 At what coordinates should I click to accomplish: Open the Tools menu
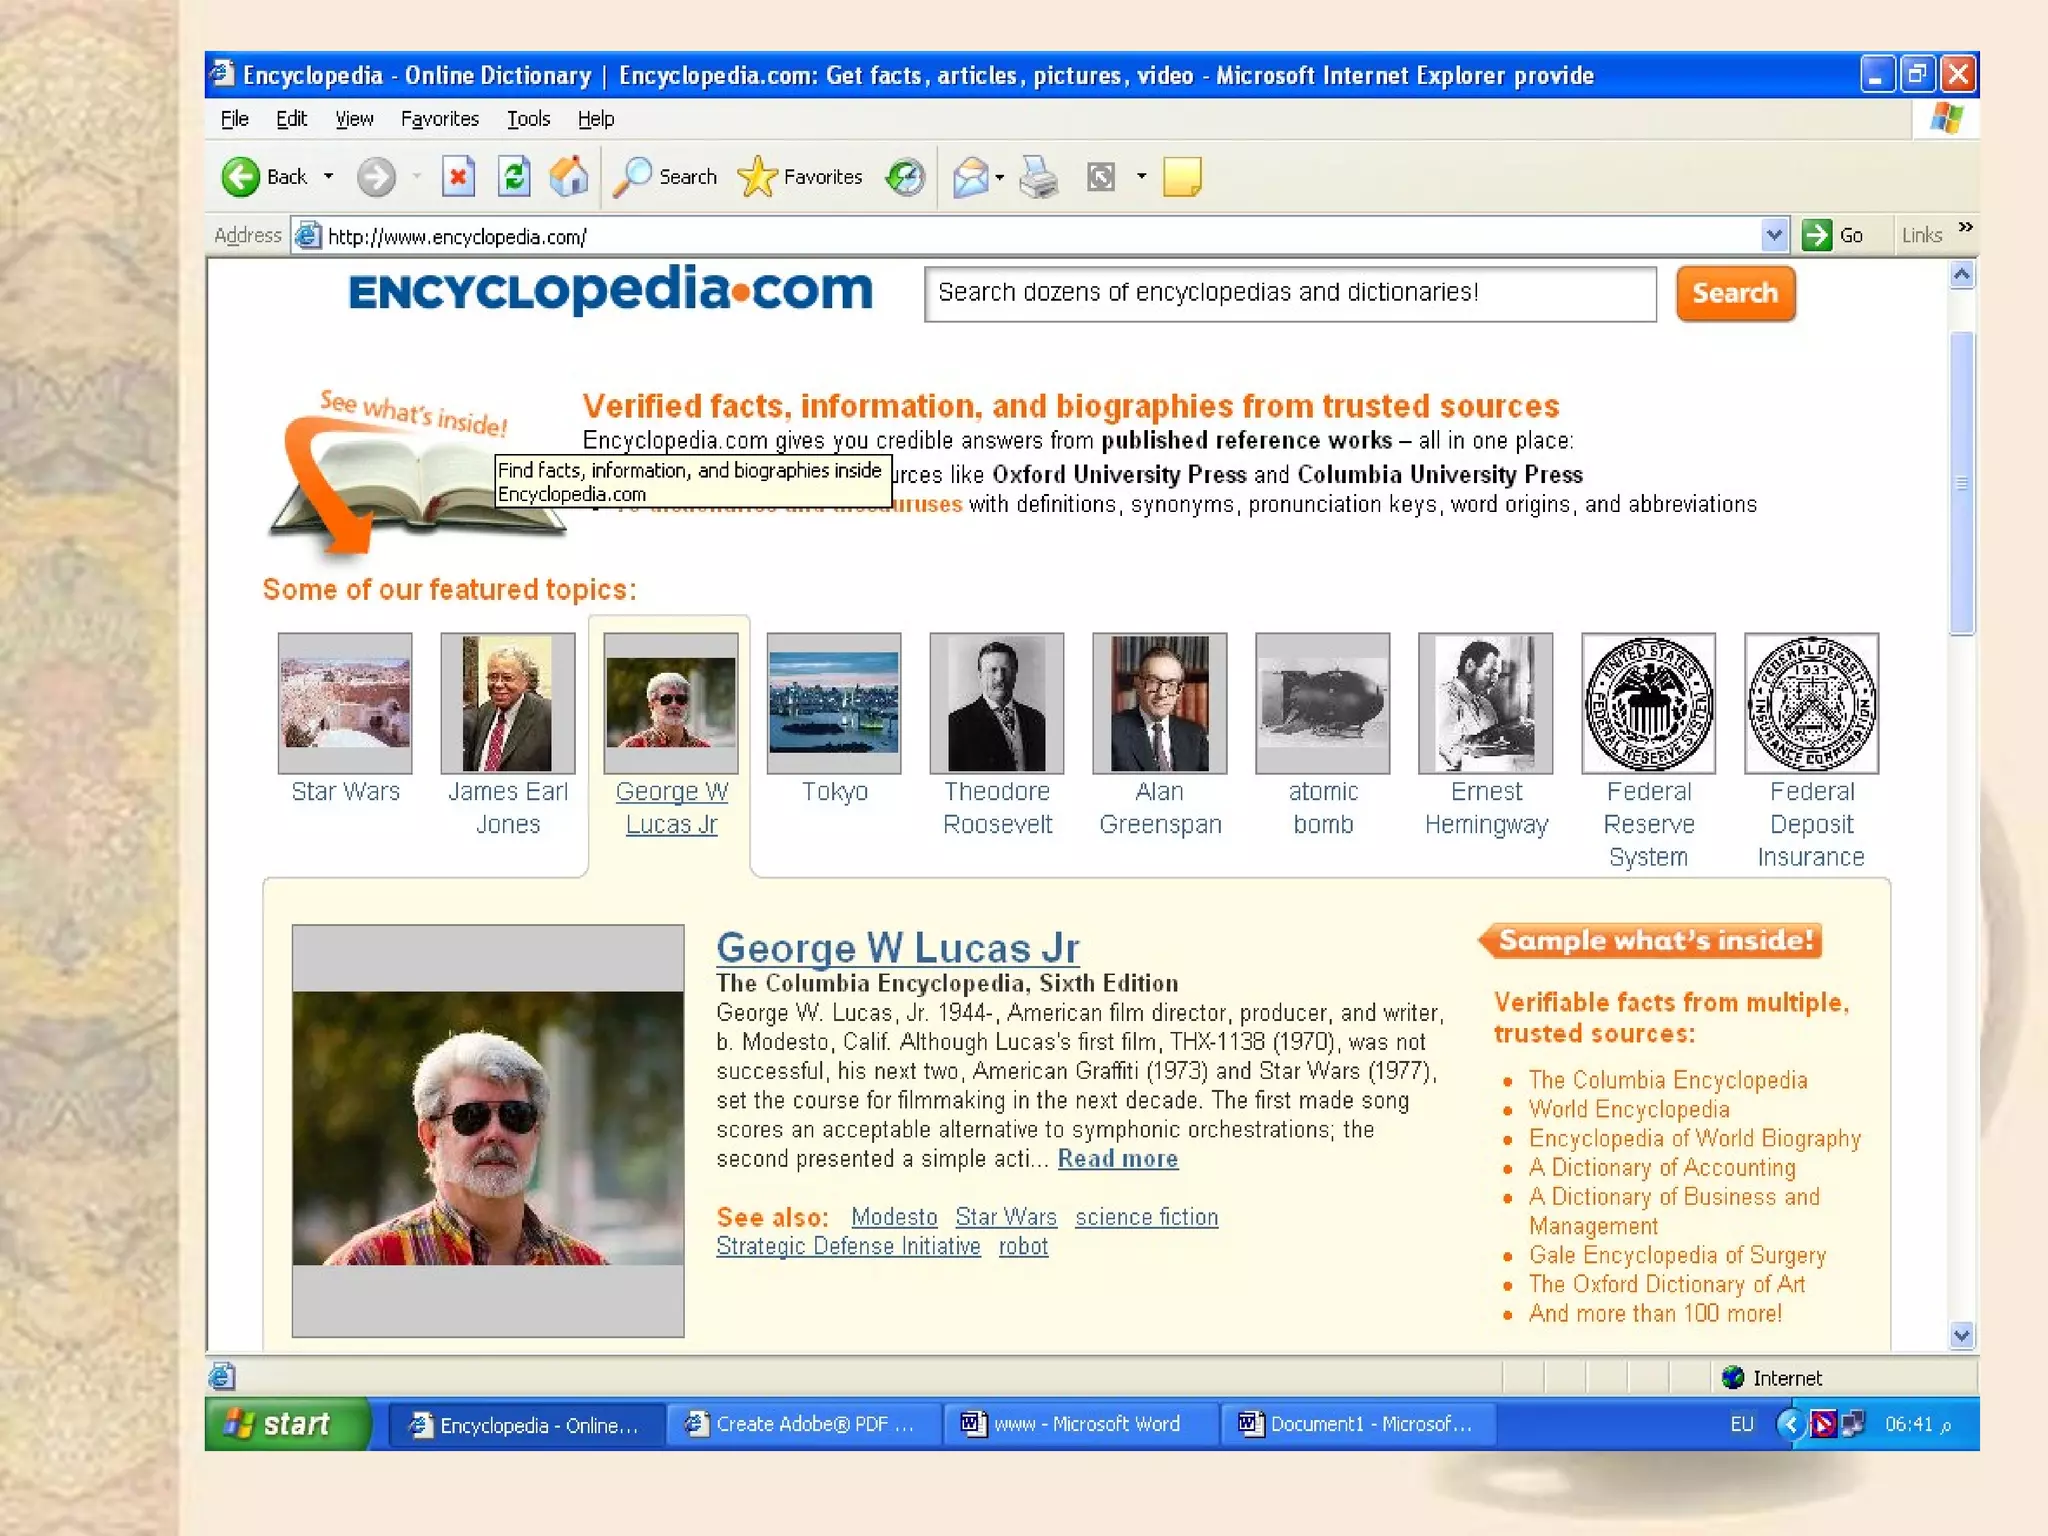528,119
